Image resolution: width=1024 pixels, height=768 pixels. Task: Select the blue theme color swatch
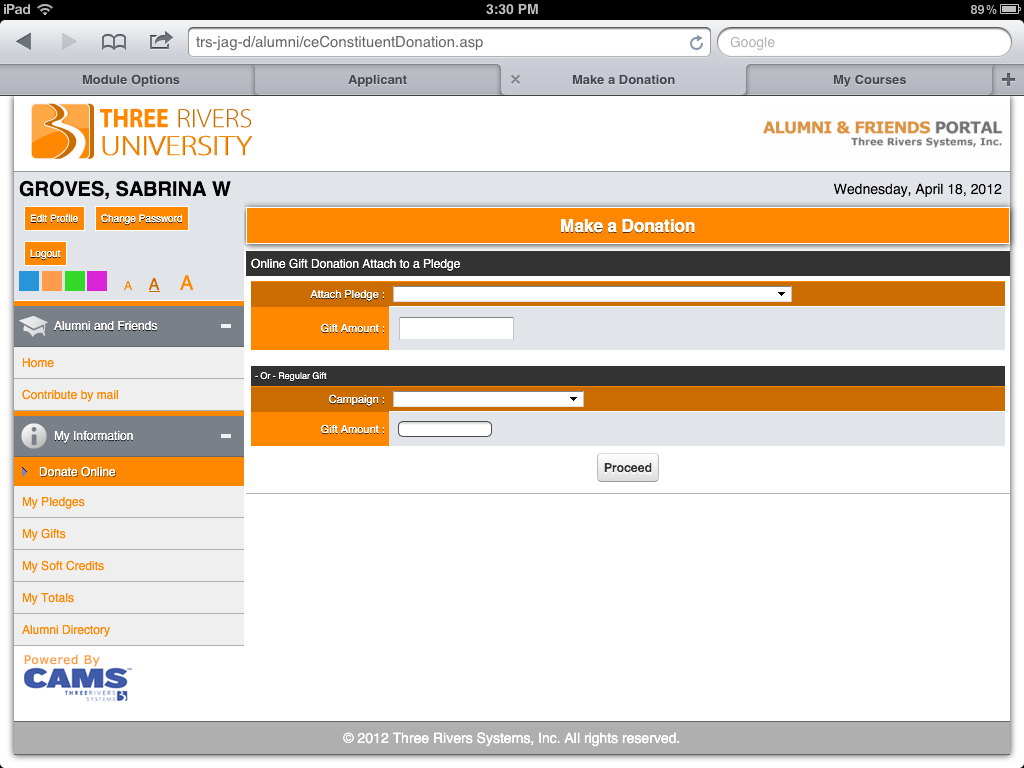tap(29, 281)
